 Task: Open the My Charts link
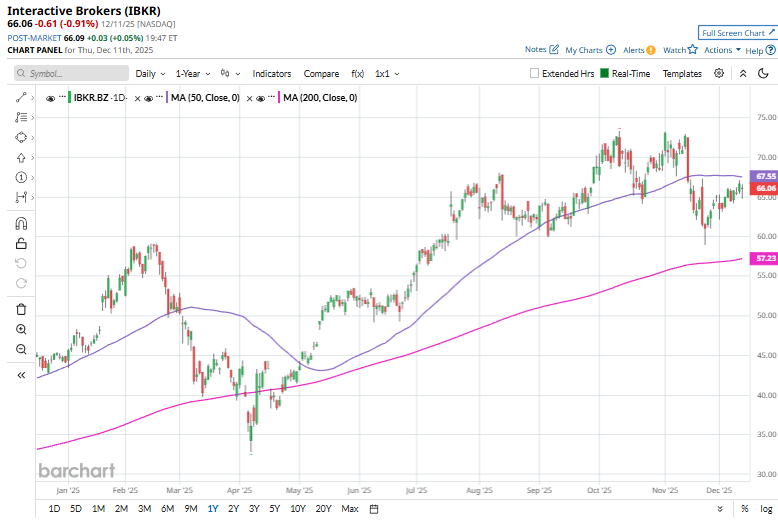coord(590,49)
